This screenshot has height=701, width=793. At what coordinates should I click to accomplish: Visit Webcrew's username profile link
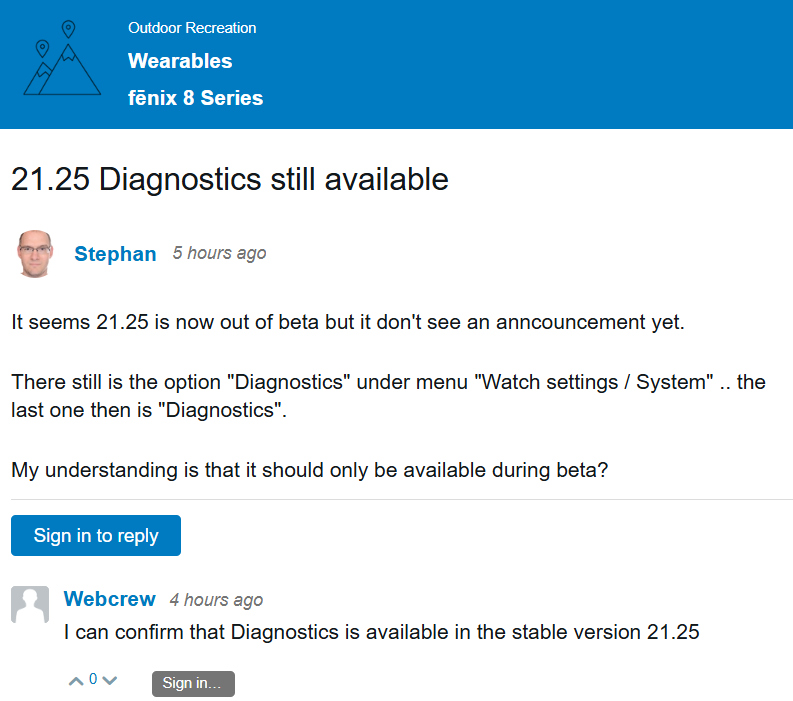point(109,599)
